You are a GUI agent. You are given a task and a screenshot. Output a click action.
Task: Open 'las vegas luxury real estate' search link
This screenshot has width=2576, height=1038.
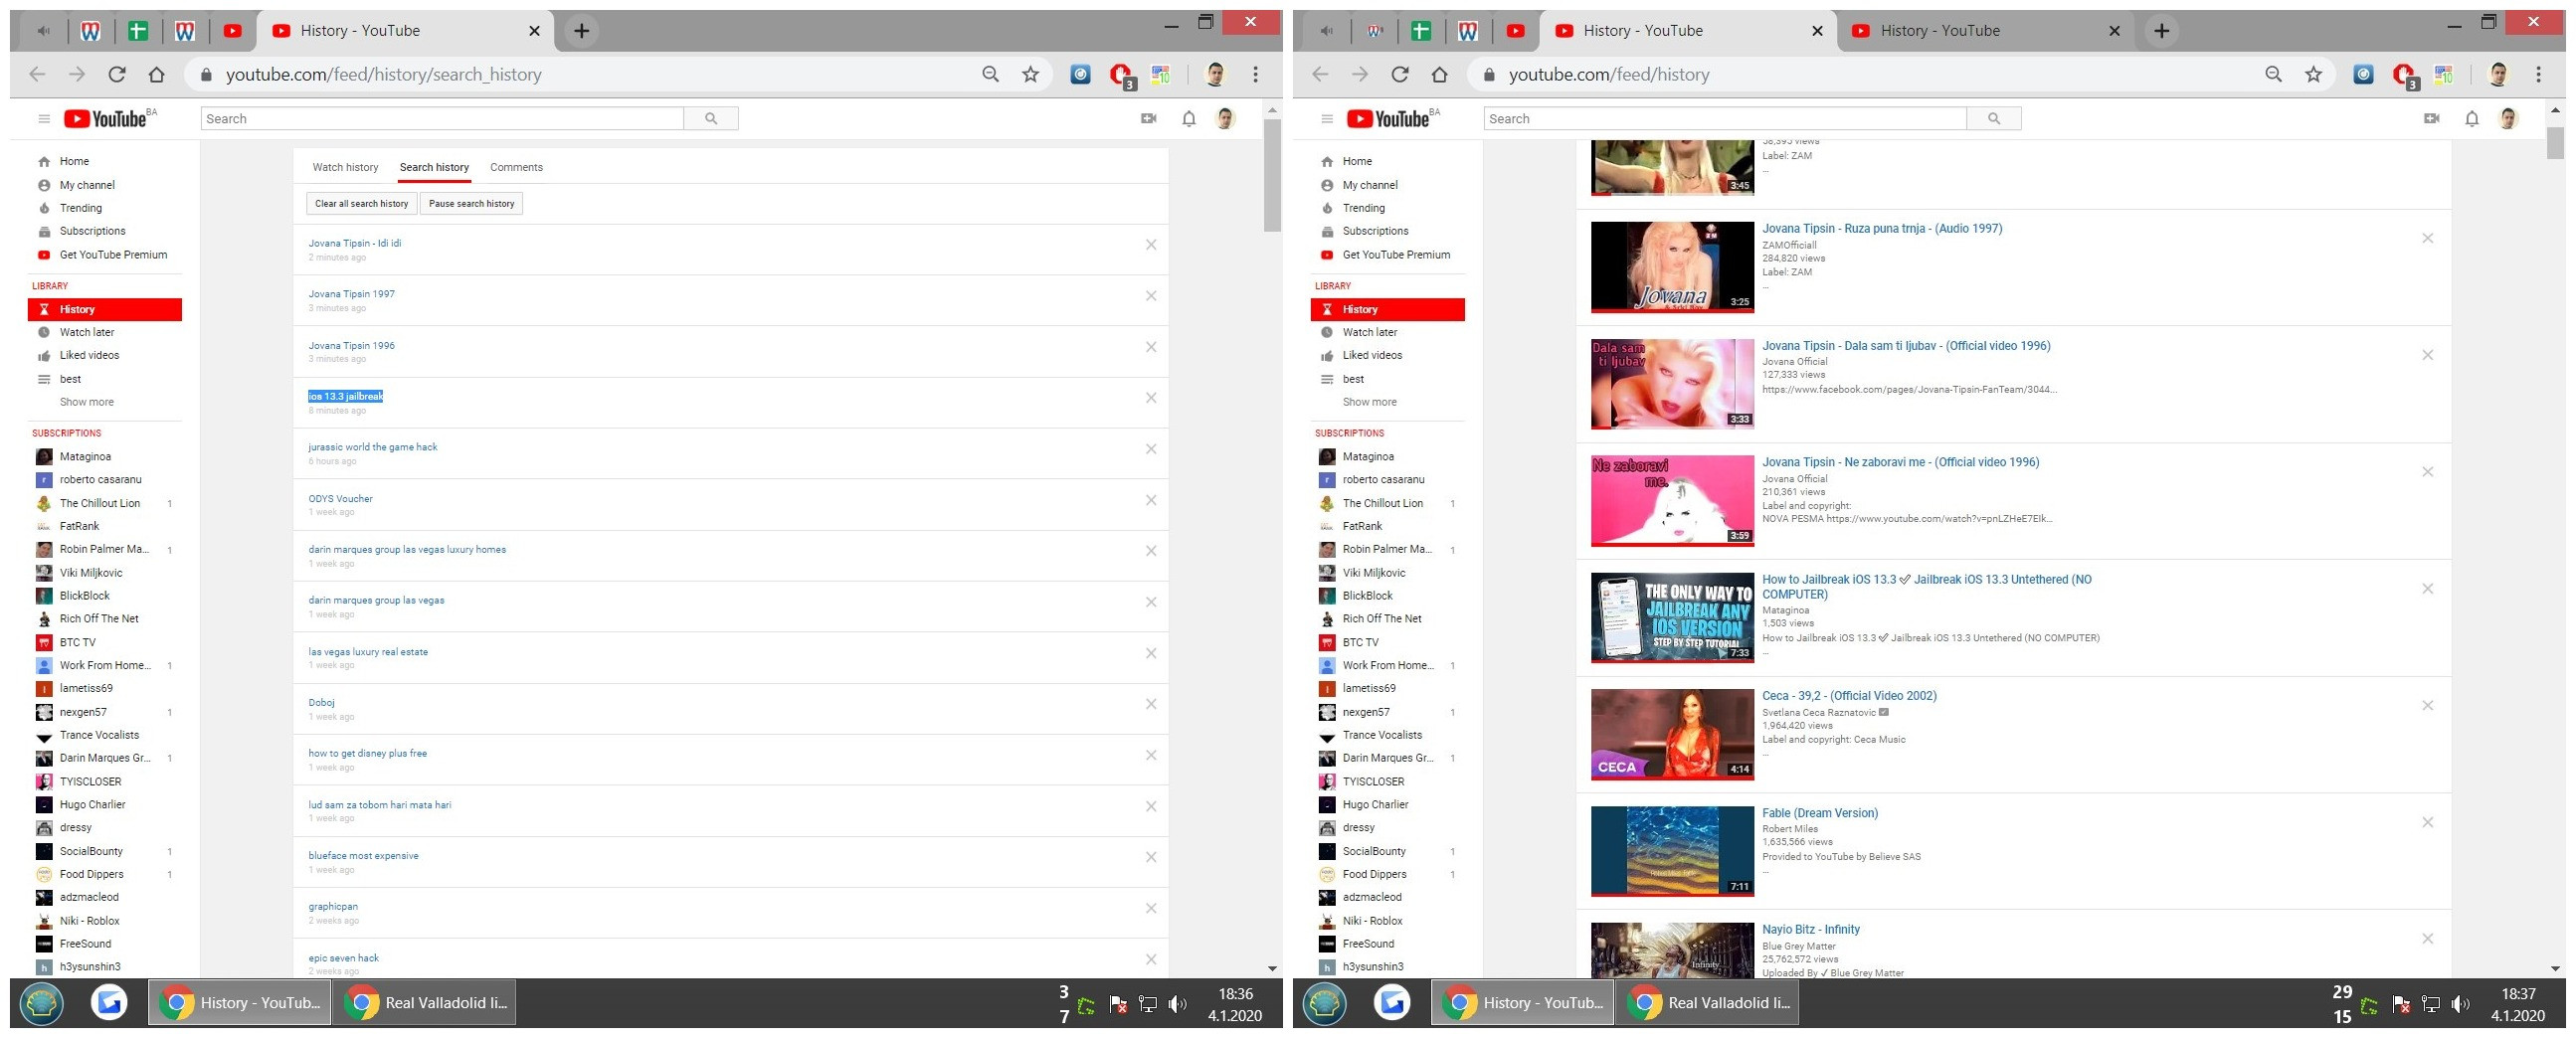368,652
